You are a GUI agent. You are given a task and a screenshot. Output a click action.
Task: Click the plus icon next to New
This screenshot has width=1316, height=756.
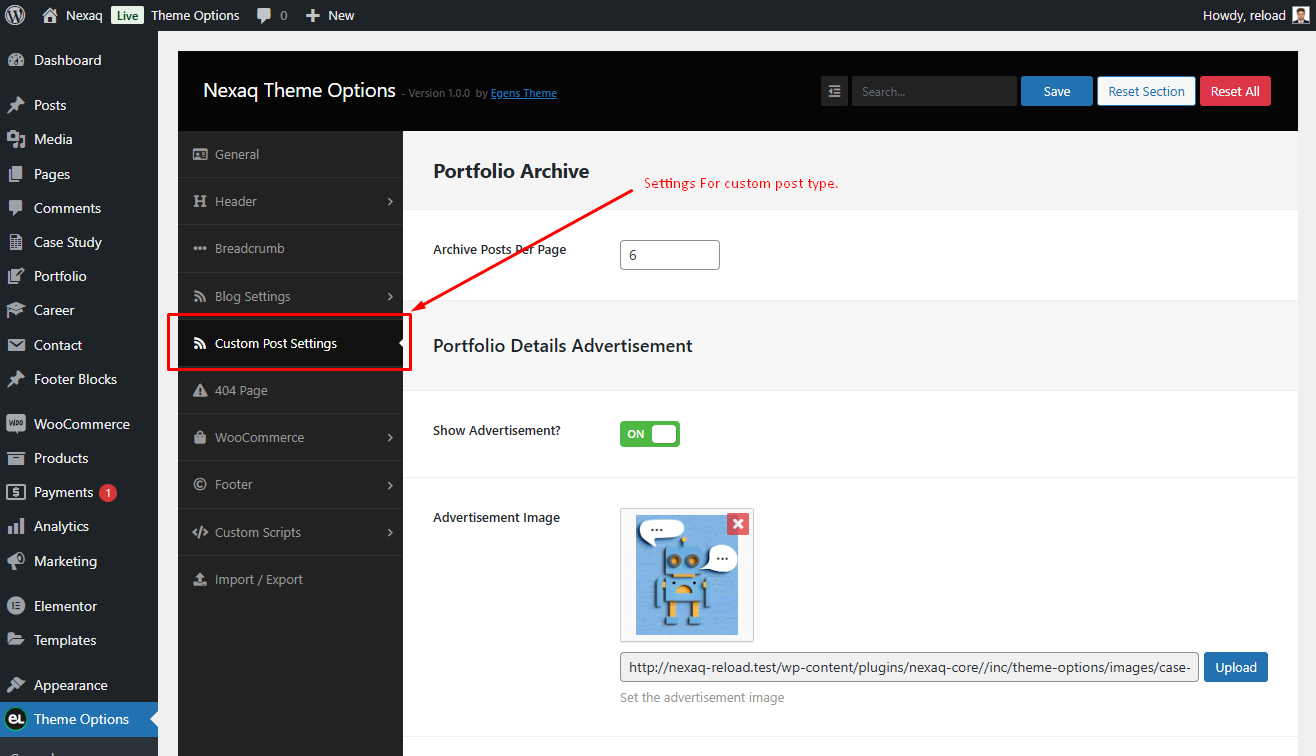click(313, 16)
